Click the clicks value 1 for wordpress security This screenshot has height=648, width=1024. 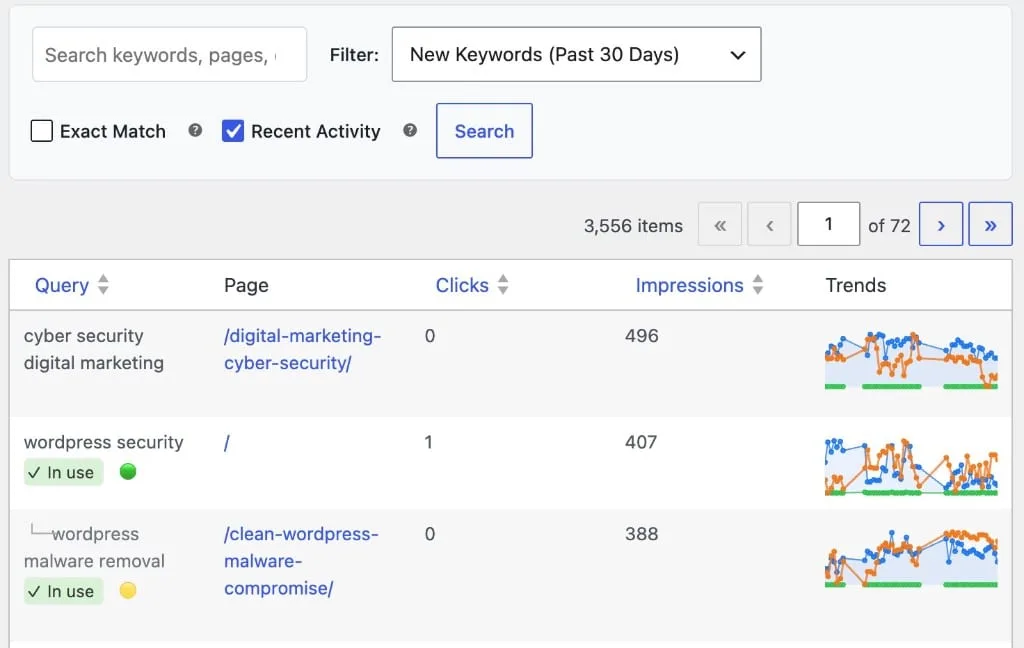pyautogui.click(x=428, y=442)
